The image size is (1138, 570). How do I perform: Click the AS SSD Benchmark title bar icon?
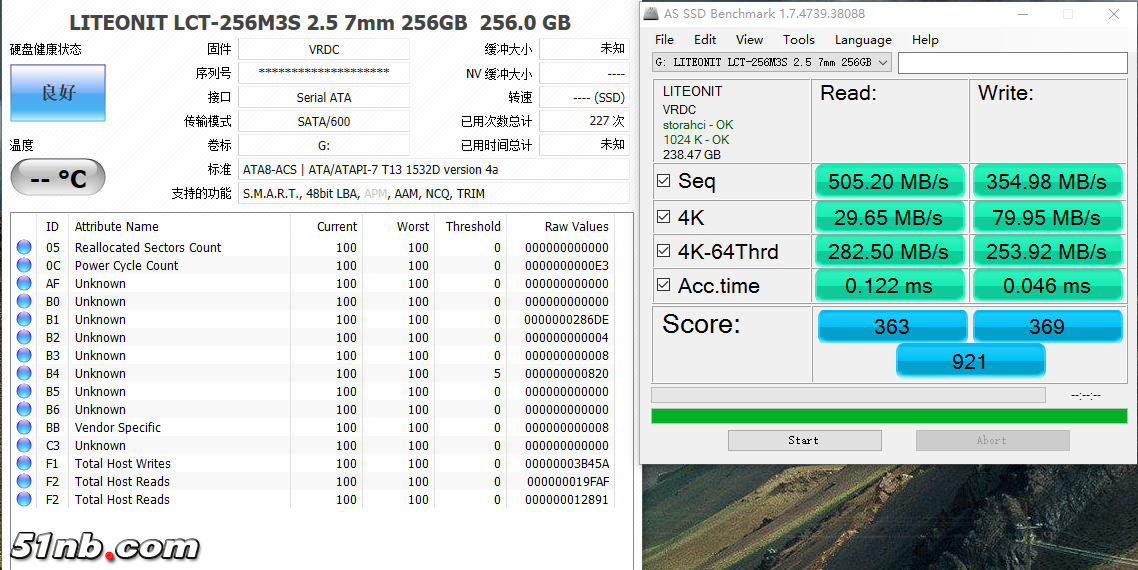[651, 14]
